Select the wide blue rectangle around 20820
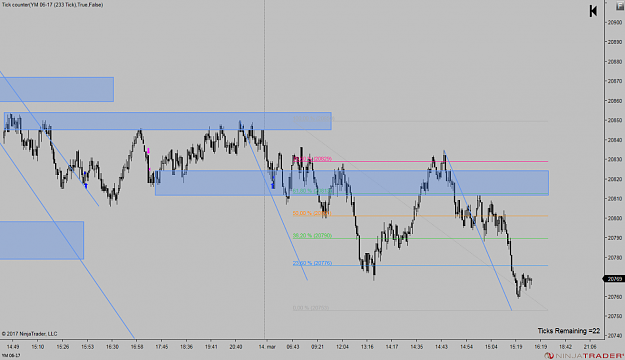 pyautogui.click(x=352, y=183)
